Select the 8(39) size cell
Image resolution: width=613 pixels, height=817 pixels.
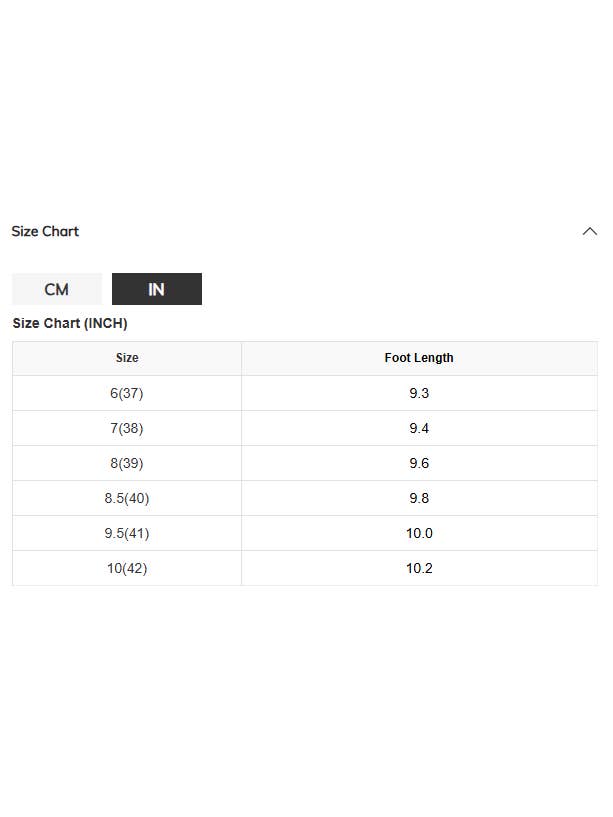coord(127,463)
